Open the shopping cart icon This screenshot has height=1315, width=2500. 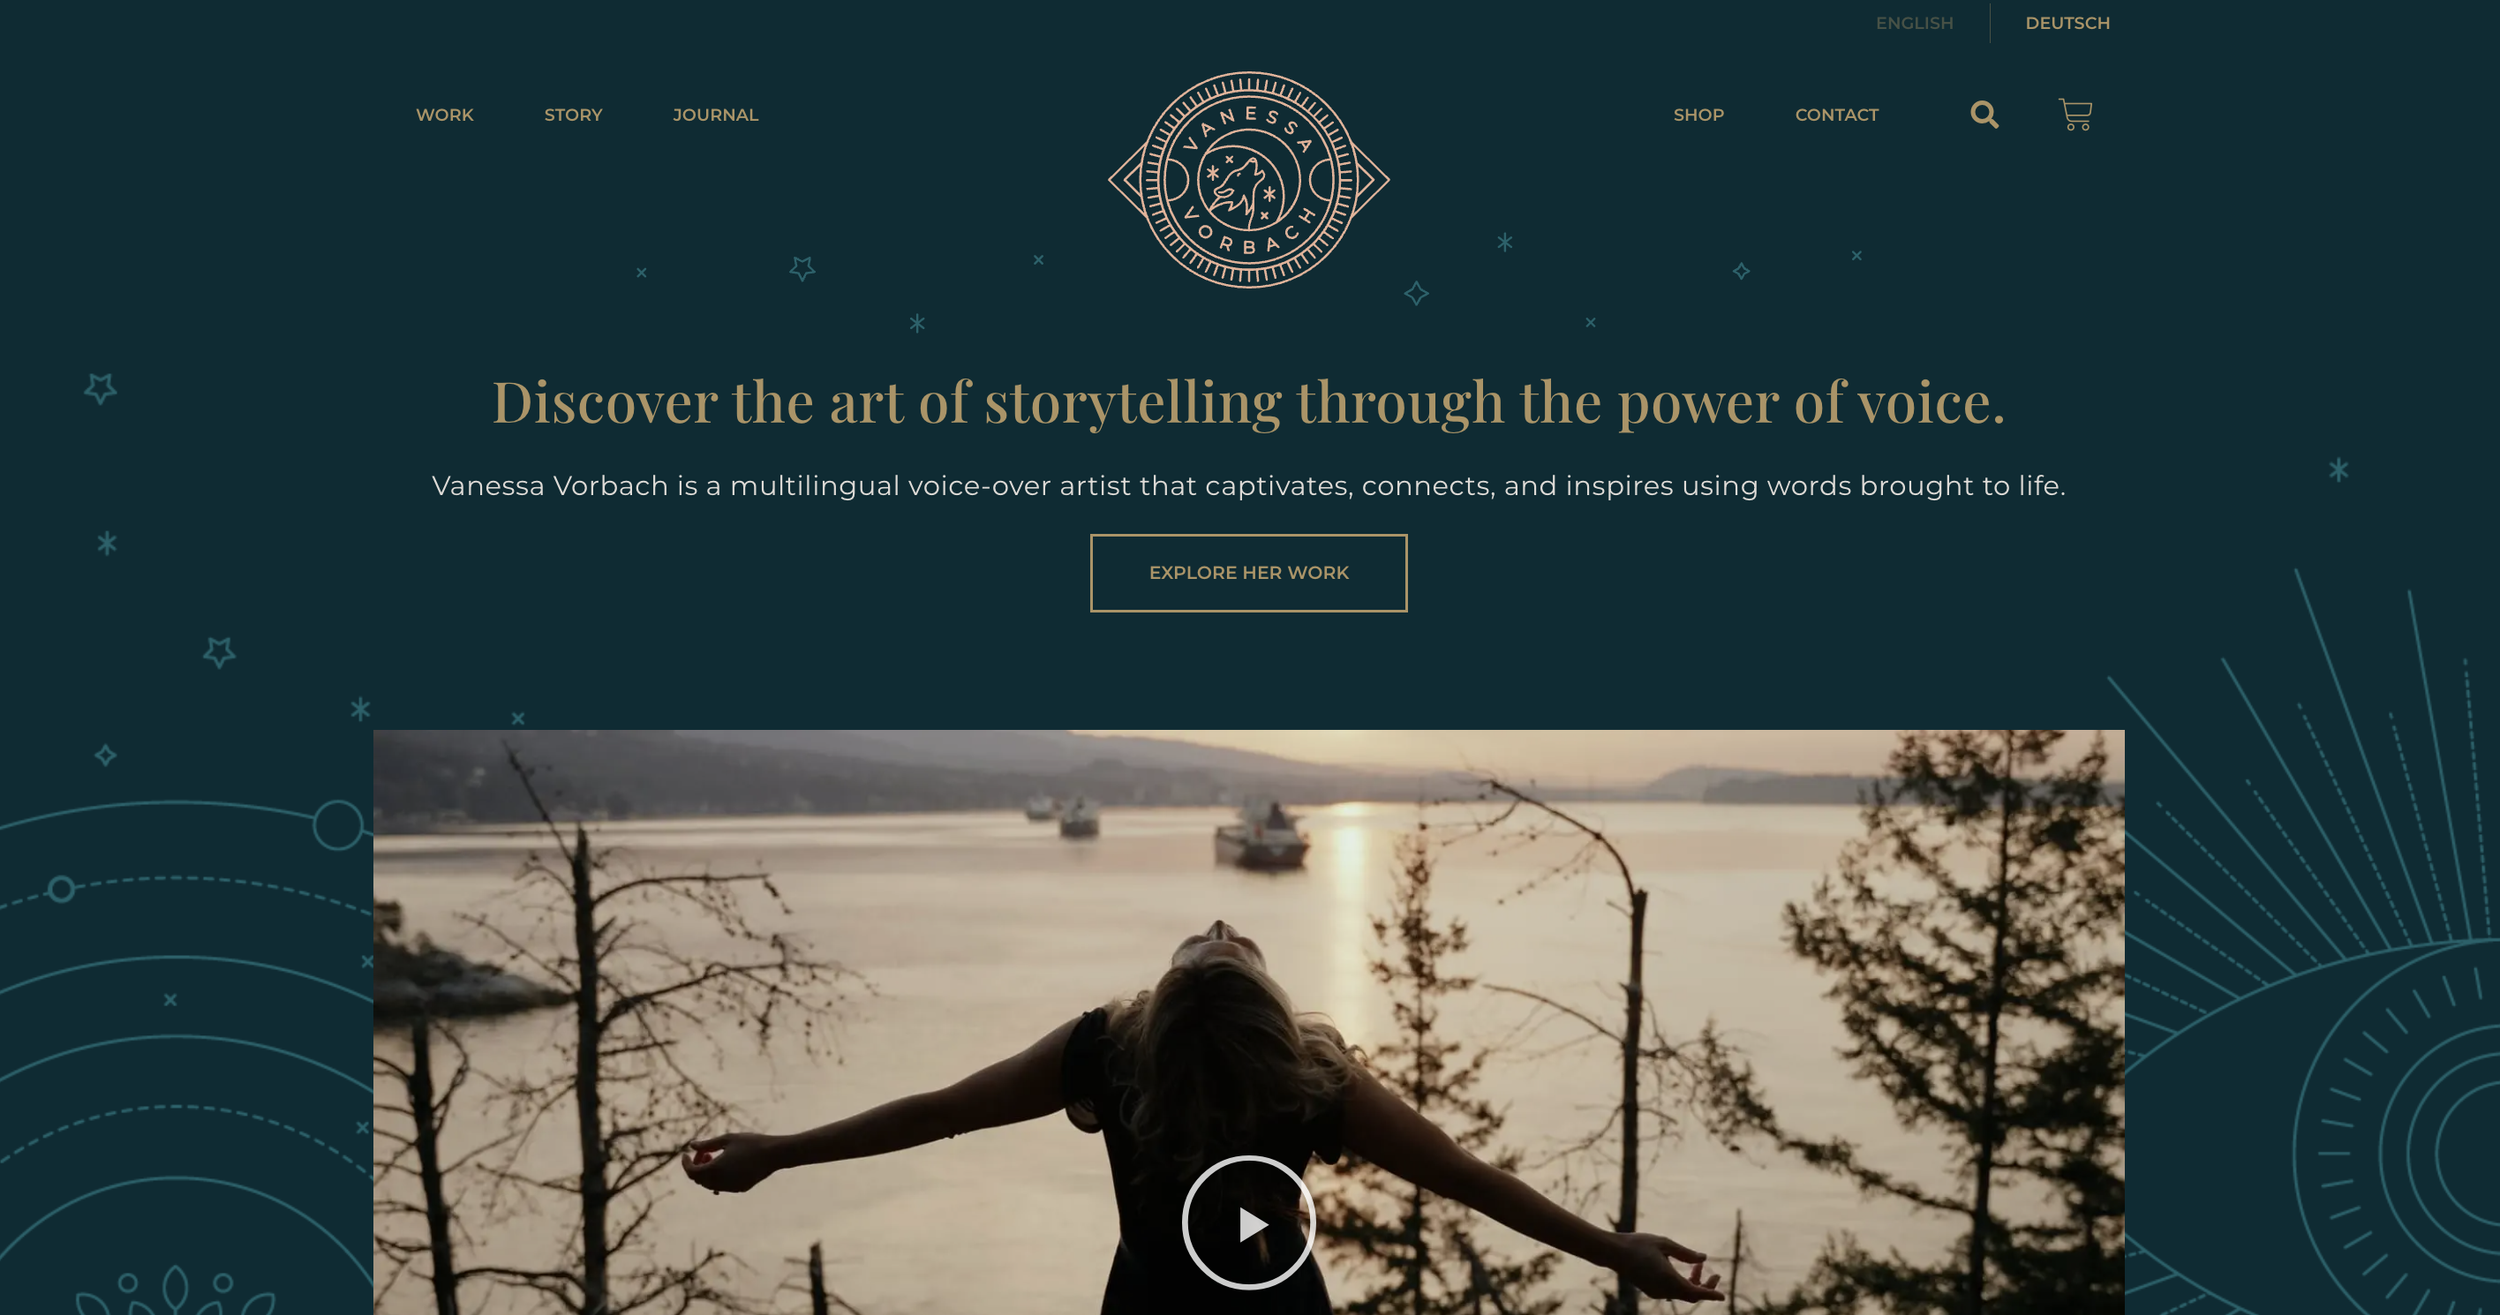pos(2075,115)
